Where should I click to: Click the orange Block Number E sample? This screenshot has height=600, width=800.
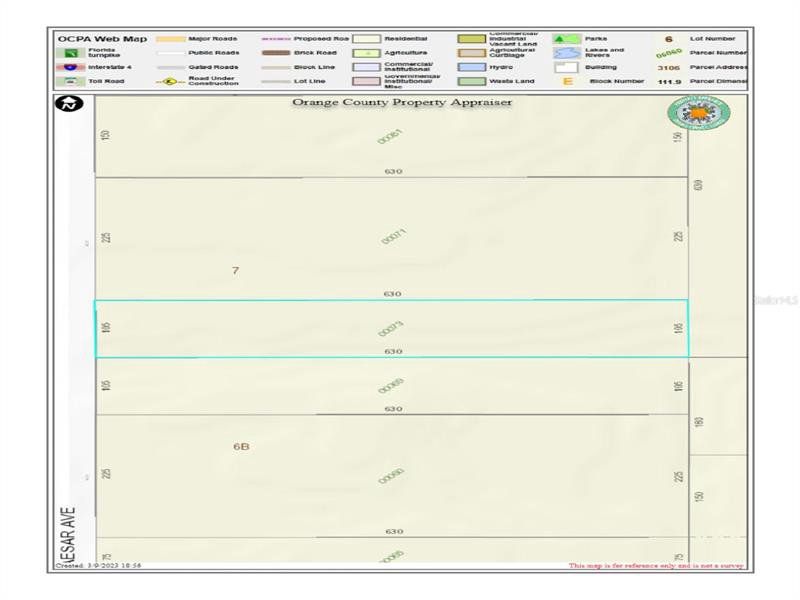[567, 81]
